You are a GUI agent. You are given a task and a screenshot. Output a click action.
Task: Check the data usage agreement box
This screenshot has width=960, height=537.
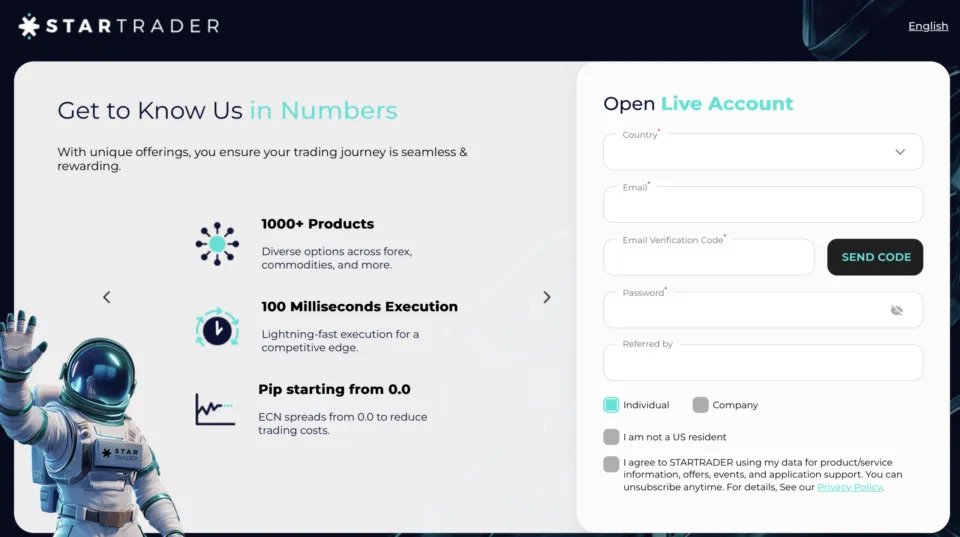tap(611, 464)
